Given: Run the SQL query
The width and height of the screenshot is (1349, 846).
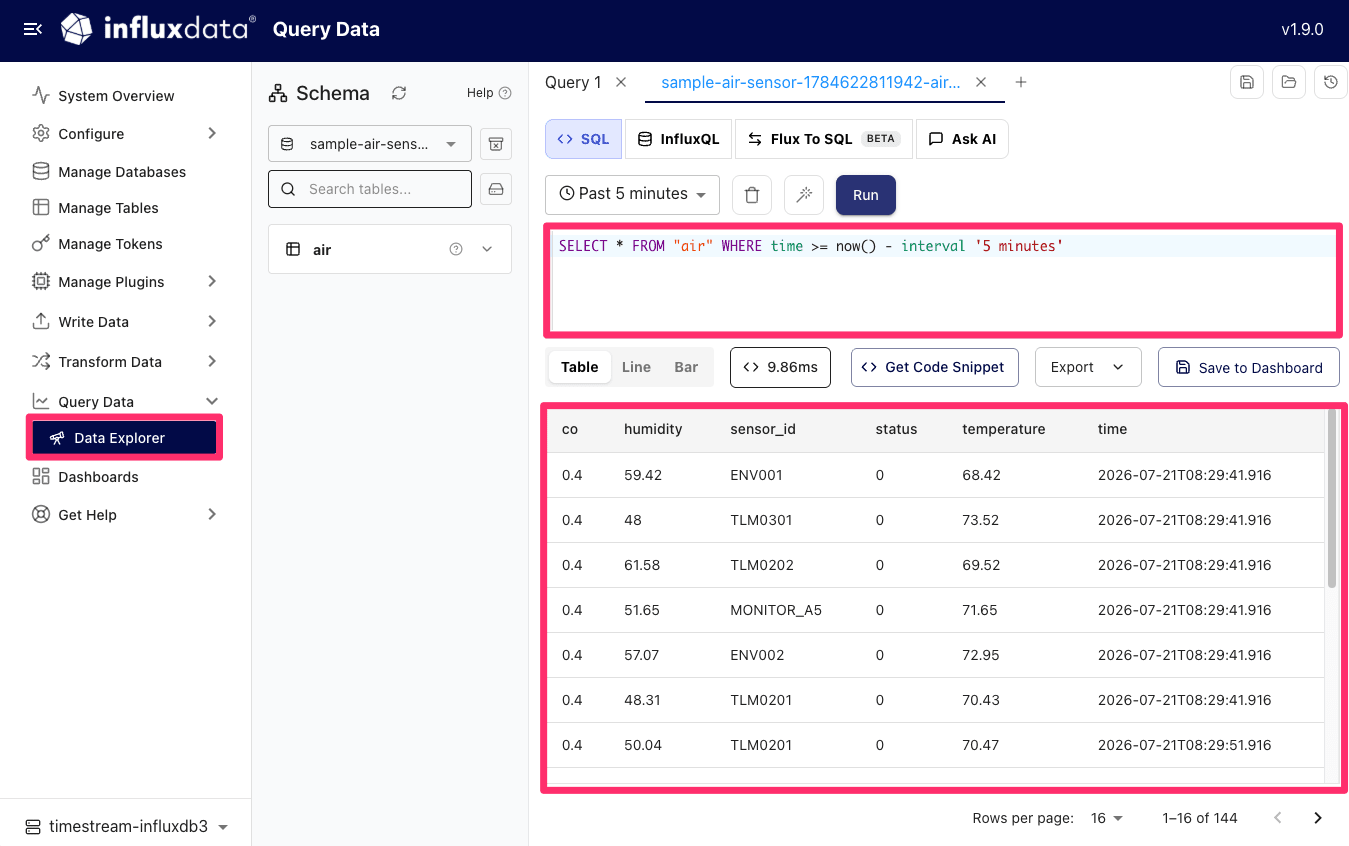Looking at the screenshot, I should pyautogui.click(x=866, y=195).
